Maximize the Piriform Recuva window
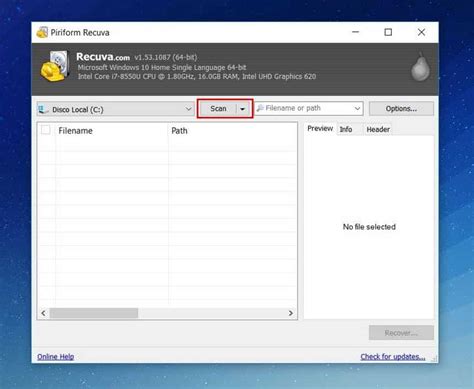This screenshot has width=474, height=389. pyautogui.click(x=388, y=32)
